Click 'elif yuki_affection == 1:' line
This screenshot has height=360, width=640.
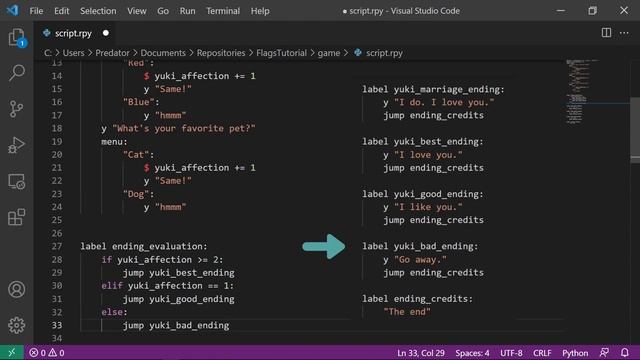point(168,286)
